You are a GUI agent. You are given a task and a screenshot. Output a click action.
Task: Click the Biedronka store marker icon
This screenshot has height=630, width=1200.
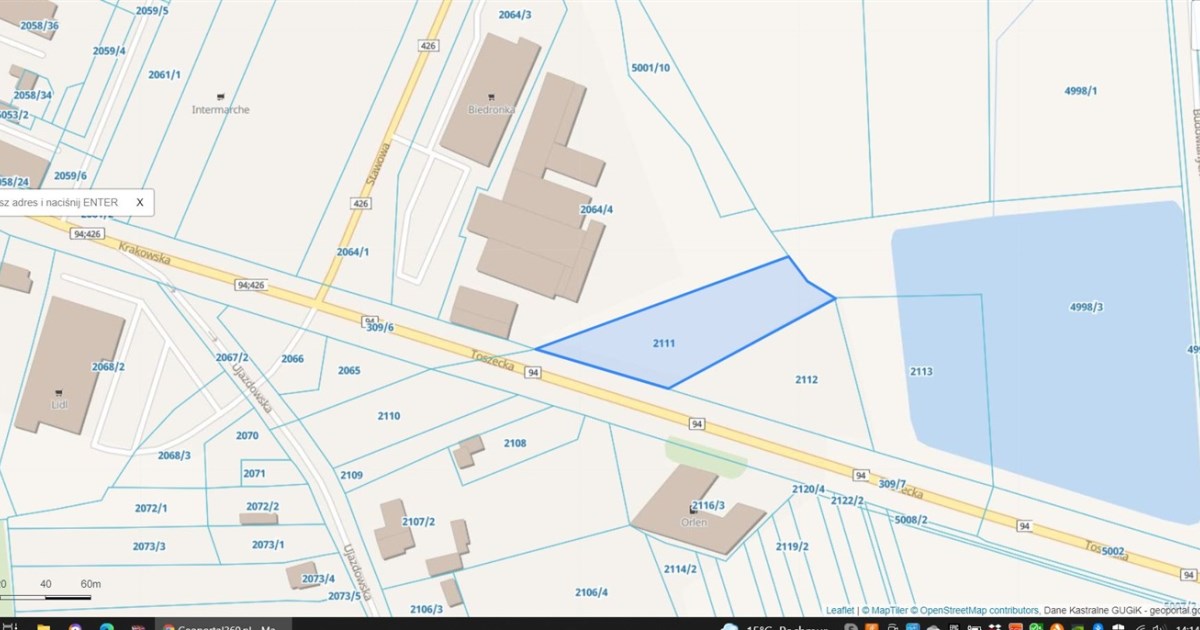[490, 98]
